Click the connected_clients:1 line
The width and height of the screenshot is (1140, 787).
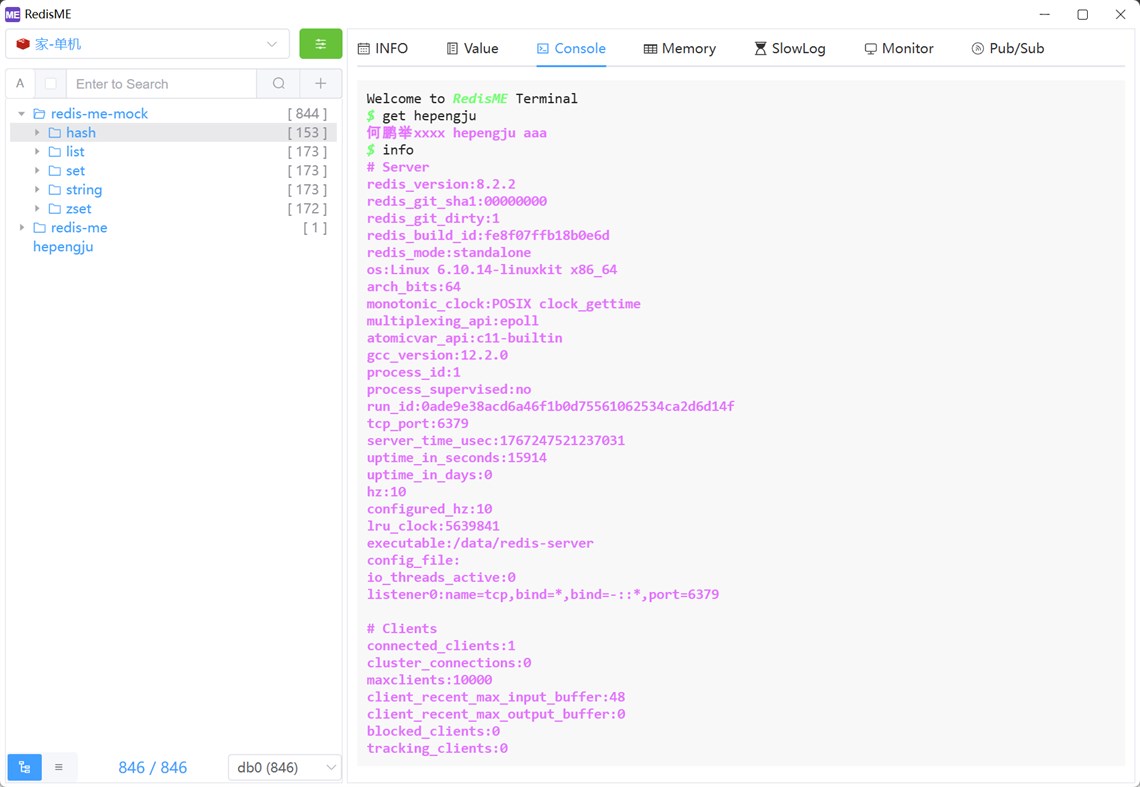tap(441, 646)
